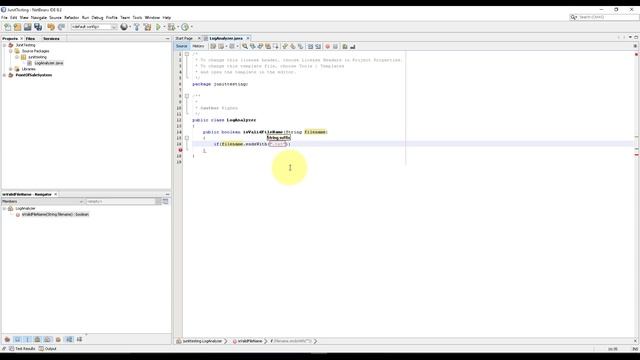This screenshot has height=360, width=640.
Task: Select LogAnalyzer.java in project tree
Action: 49,63
